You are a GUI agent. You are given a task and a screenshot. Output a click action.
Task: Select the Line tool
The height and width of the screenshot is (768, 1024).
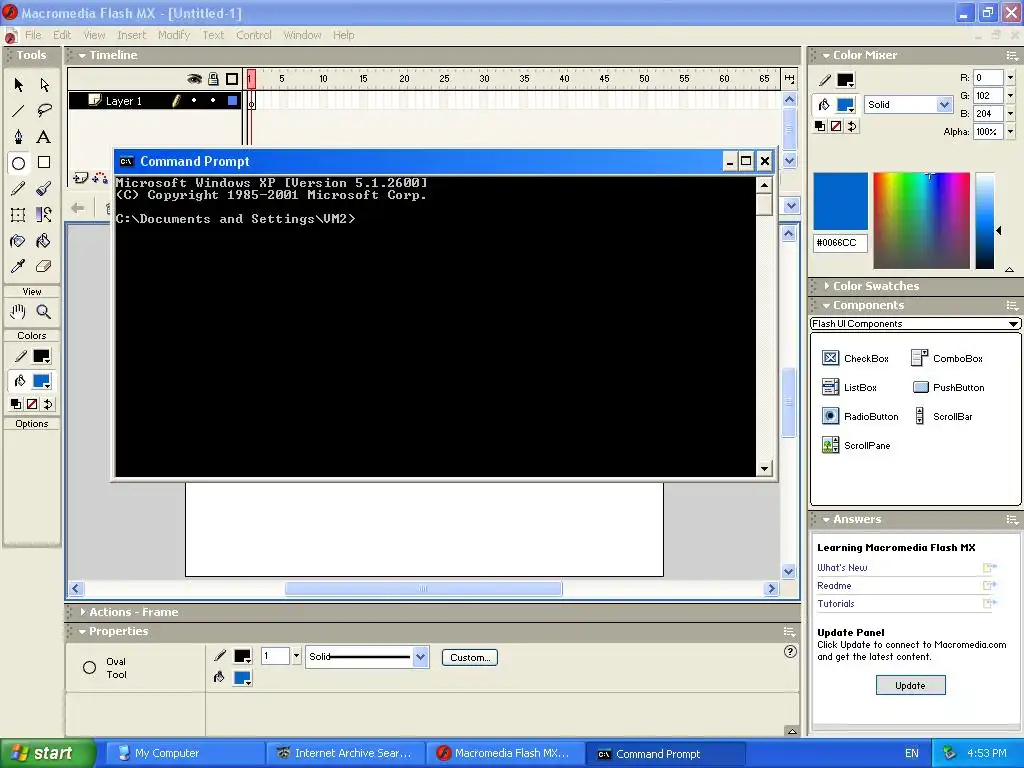click(x=18, y=111)
